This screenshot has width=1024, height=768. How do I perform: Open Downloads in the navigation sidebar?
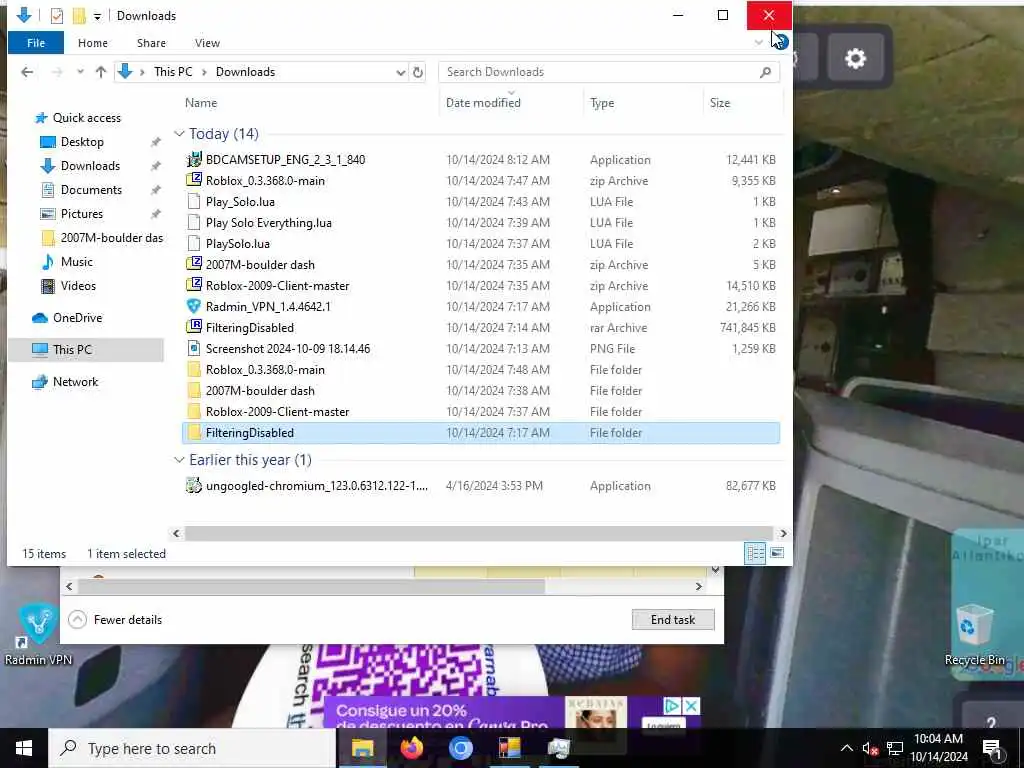[90, 166]
